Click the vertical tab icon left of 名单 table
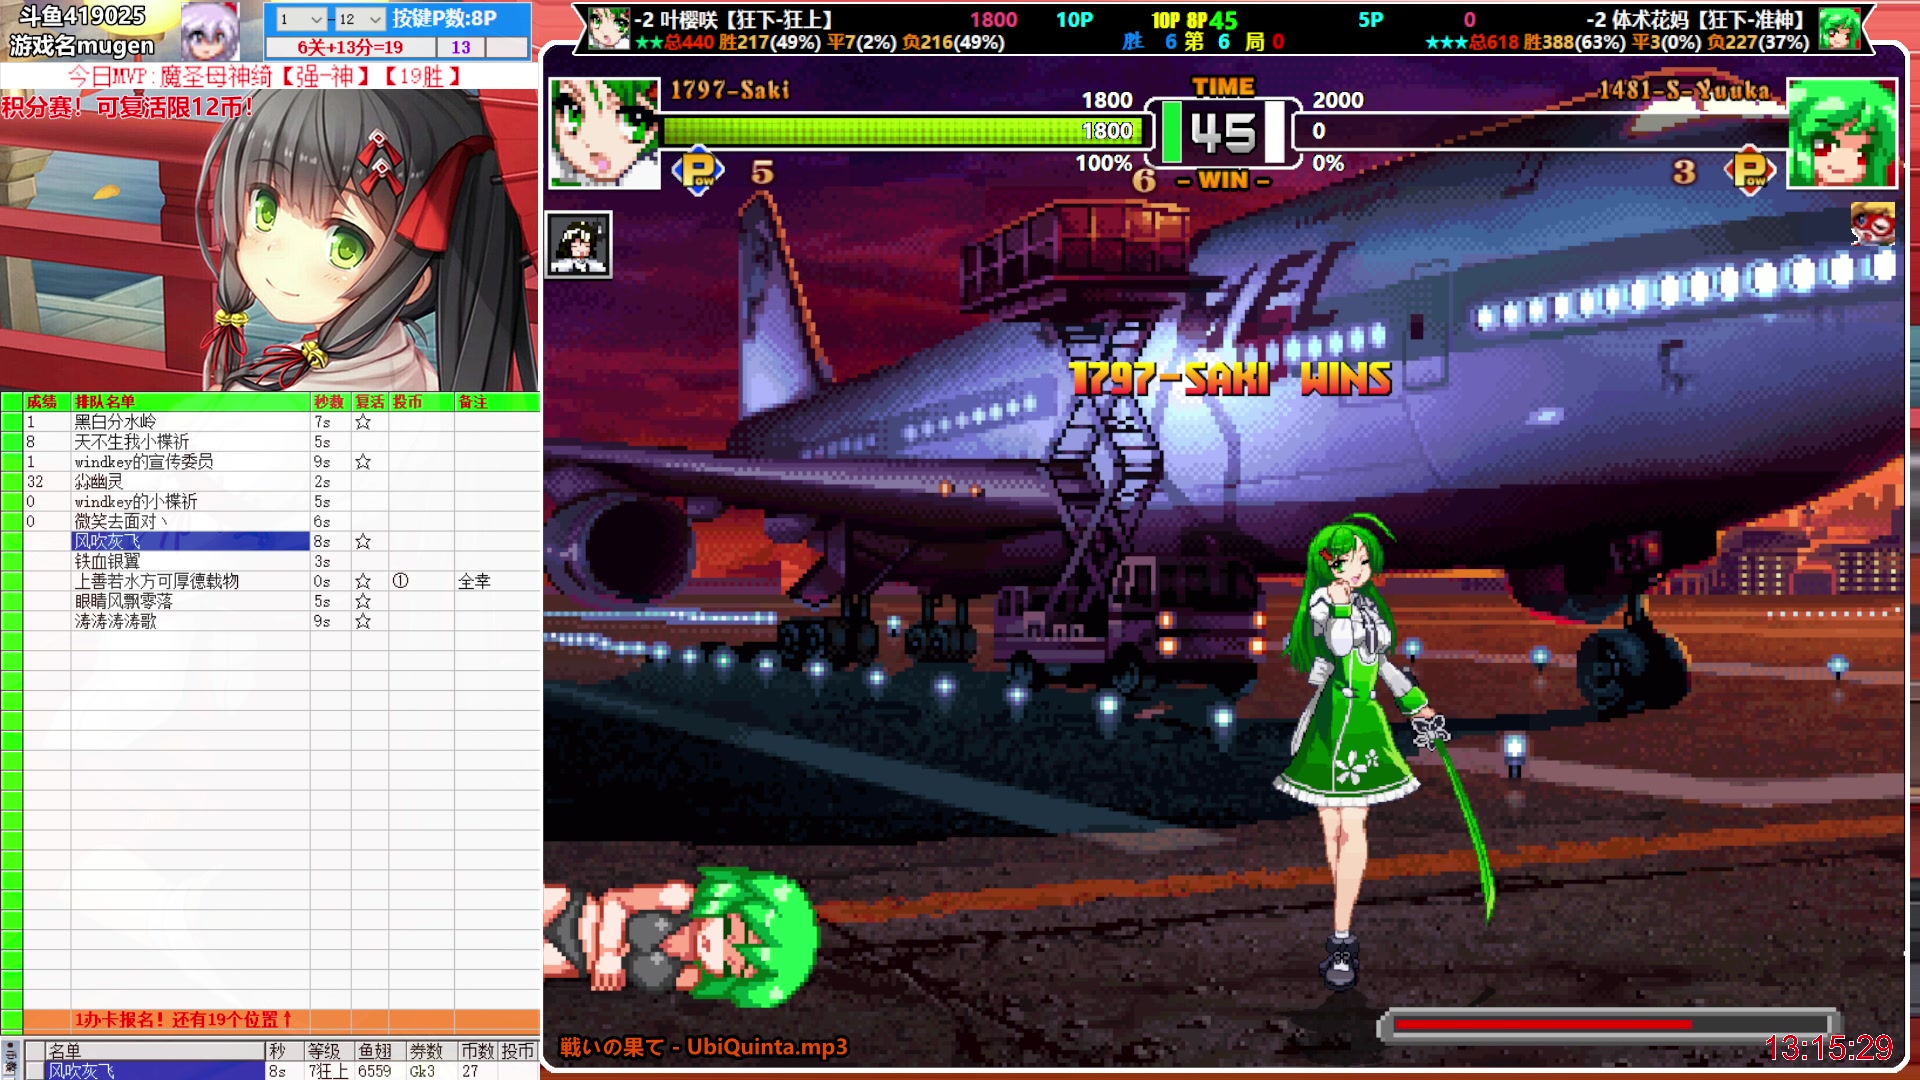The height and width of the screenshot is (1080, 1920). coord(10,1060)
